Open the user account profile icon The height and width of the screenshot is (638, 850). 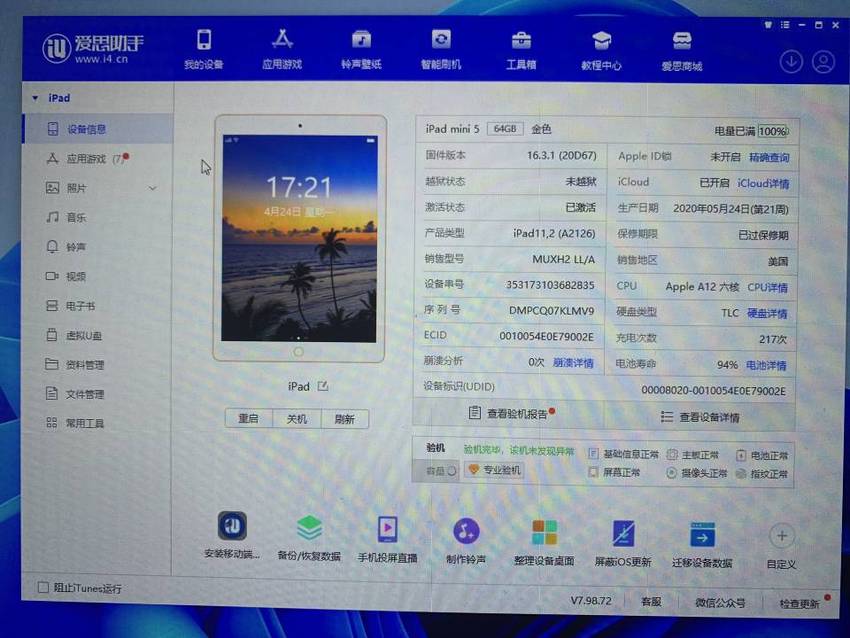coord(823,62)
